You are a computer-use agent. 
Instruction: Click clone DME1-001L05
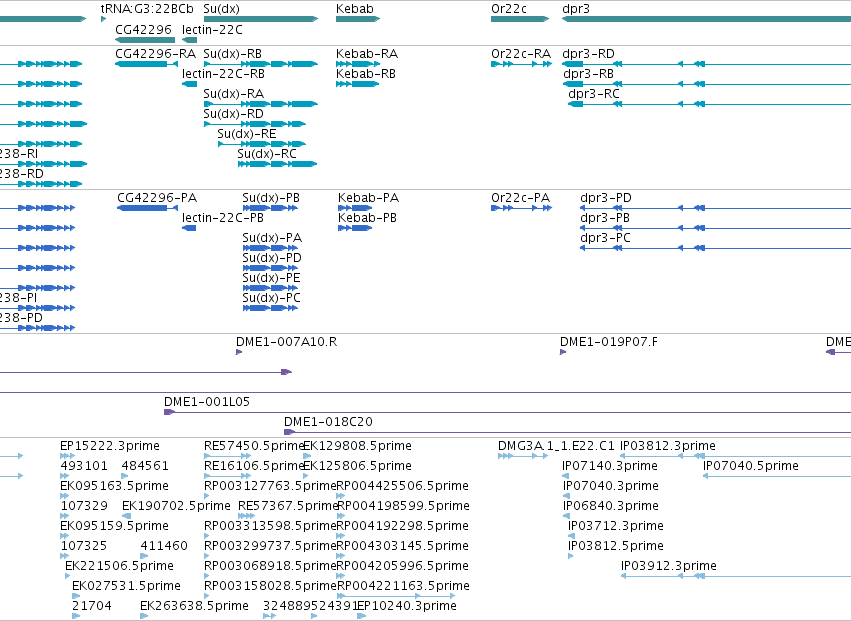(x=207, y=402)
